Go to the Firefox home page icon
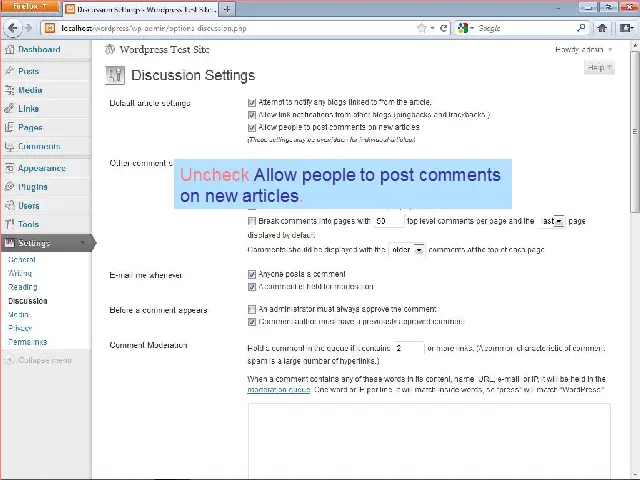640x480 pixels. 602,28
